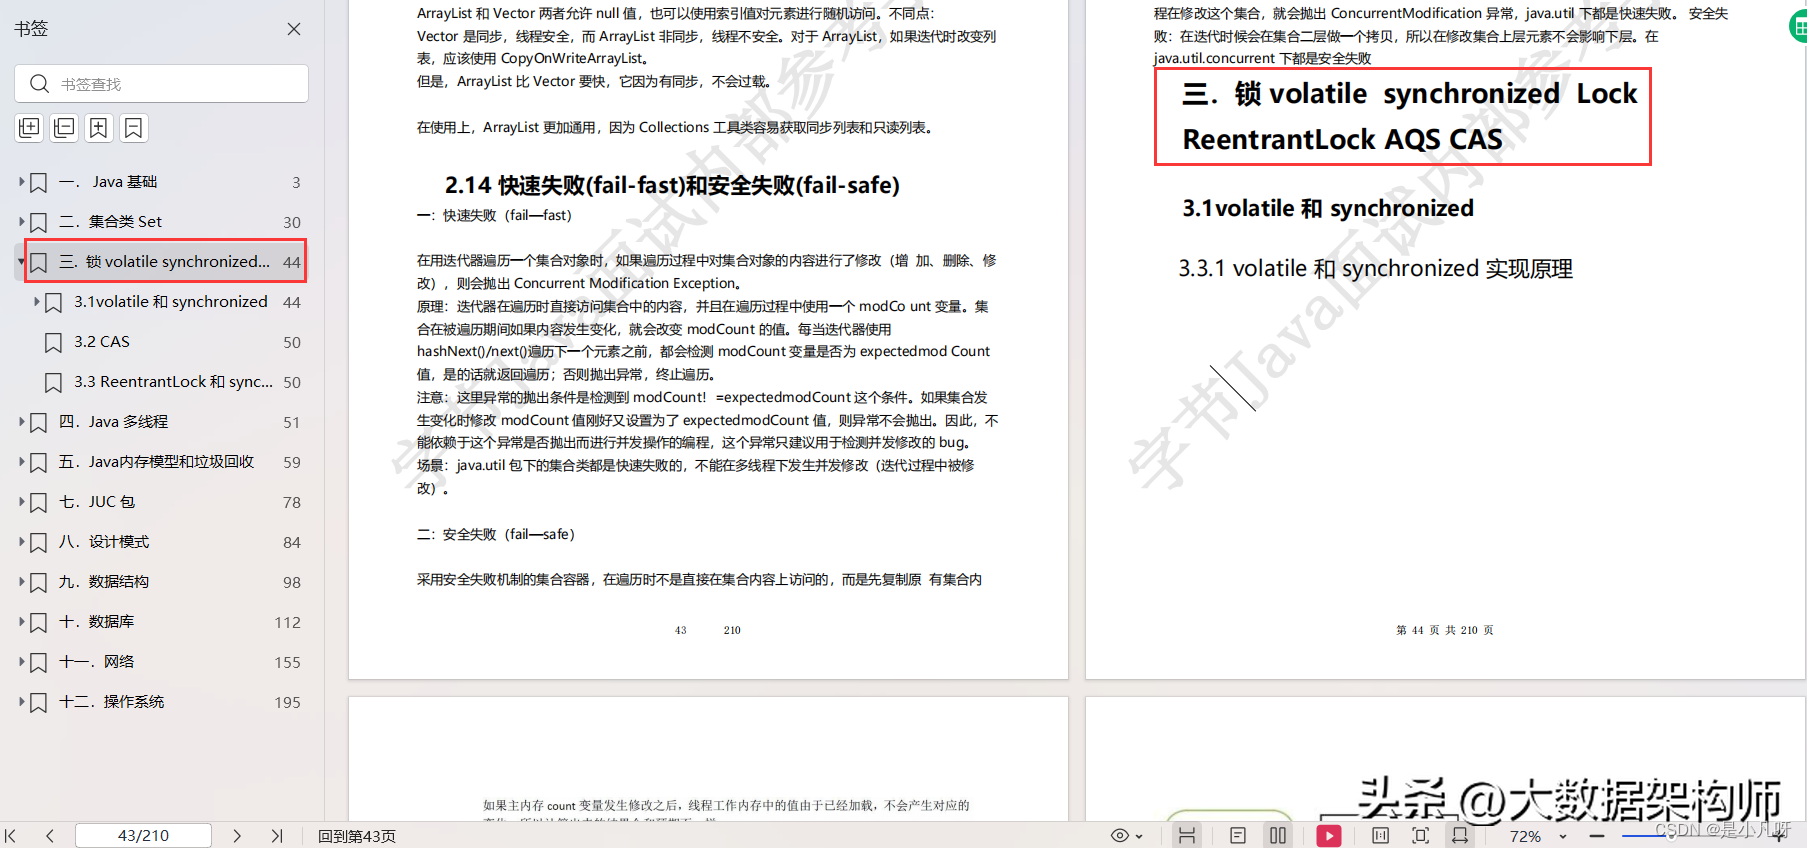
Task: Click the magnifier icon in bookmark search
Action: [39, 84]
